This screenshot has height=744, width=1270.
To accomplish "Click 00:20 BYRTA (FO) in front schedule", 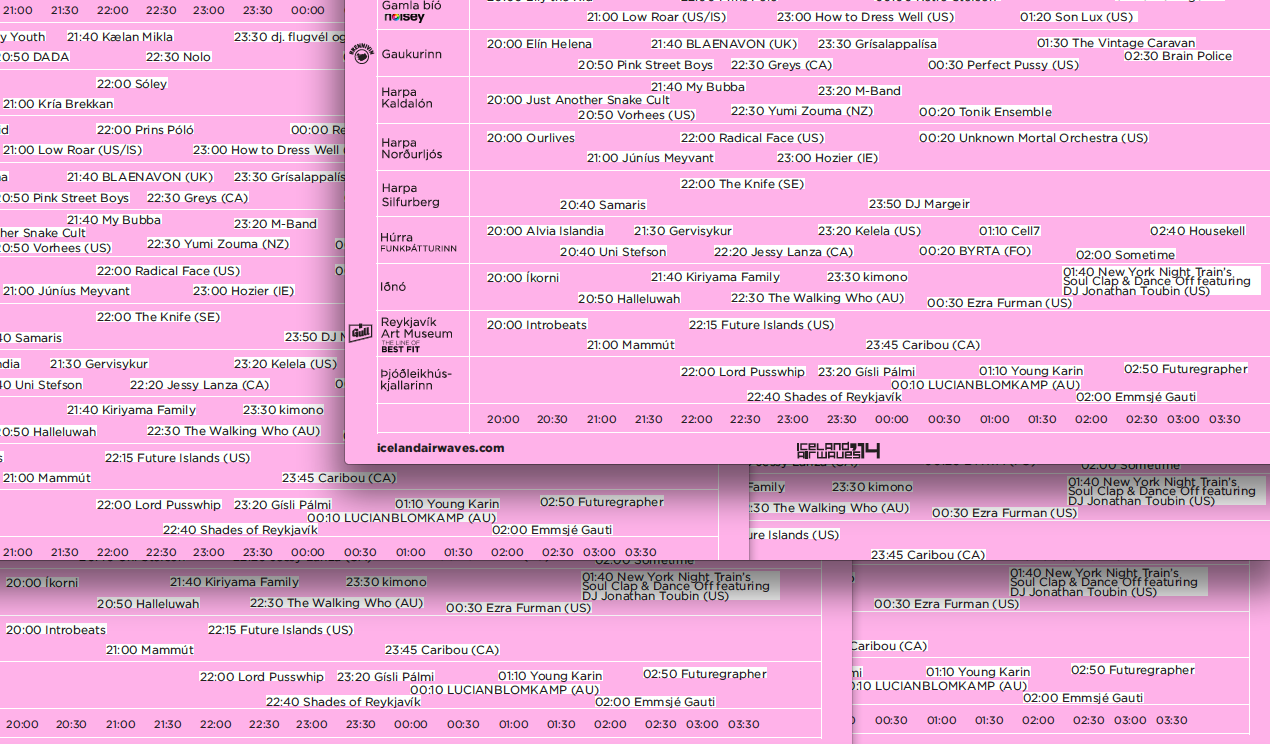I will click(x=975, y=252).
